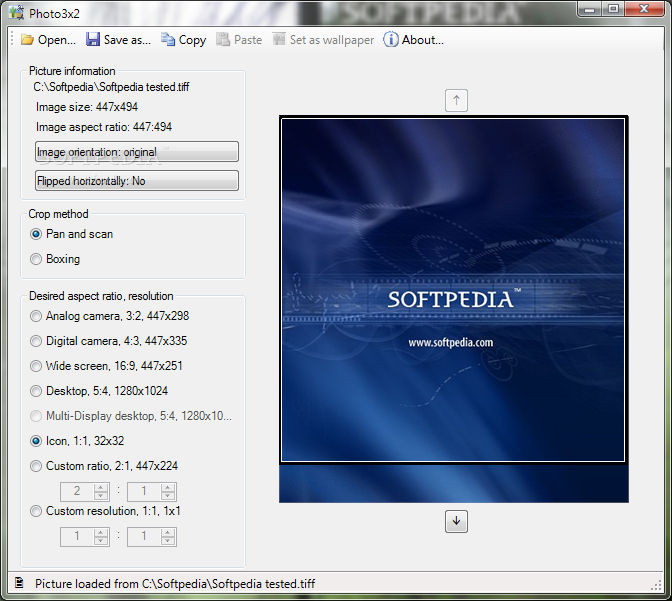This screenshot has height=601, width=672.
Task: Click the Open... toolbar label
Action: pyautogui.click(x=57, y=40)
